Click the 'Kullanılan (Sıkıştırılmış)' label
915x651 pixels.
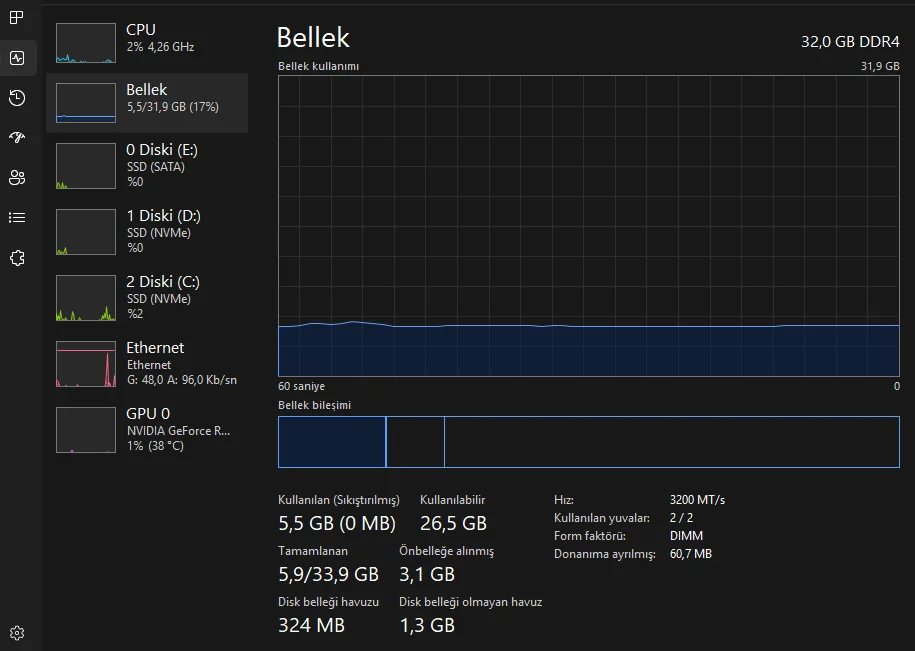coord(339,500)
